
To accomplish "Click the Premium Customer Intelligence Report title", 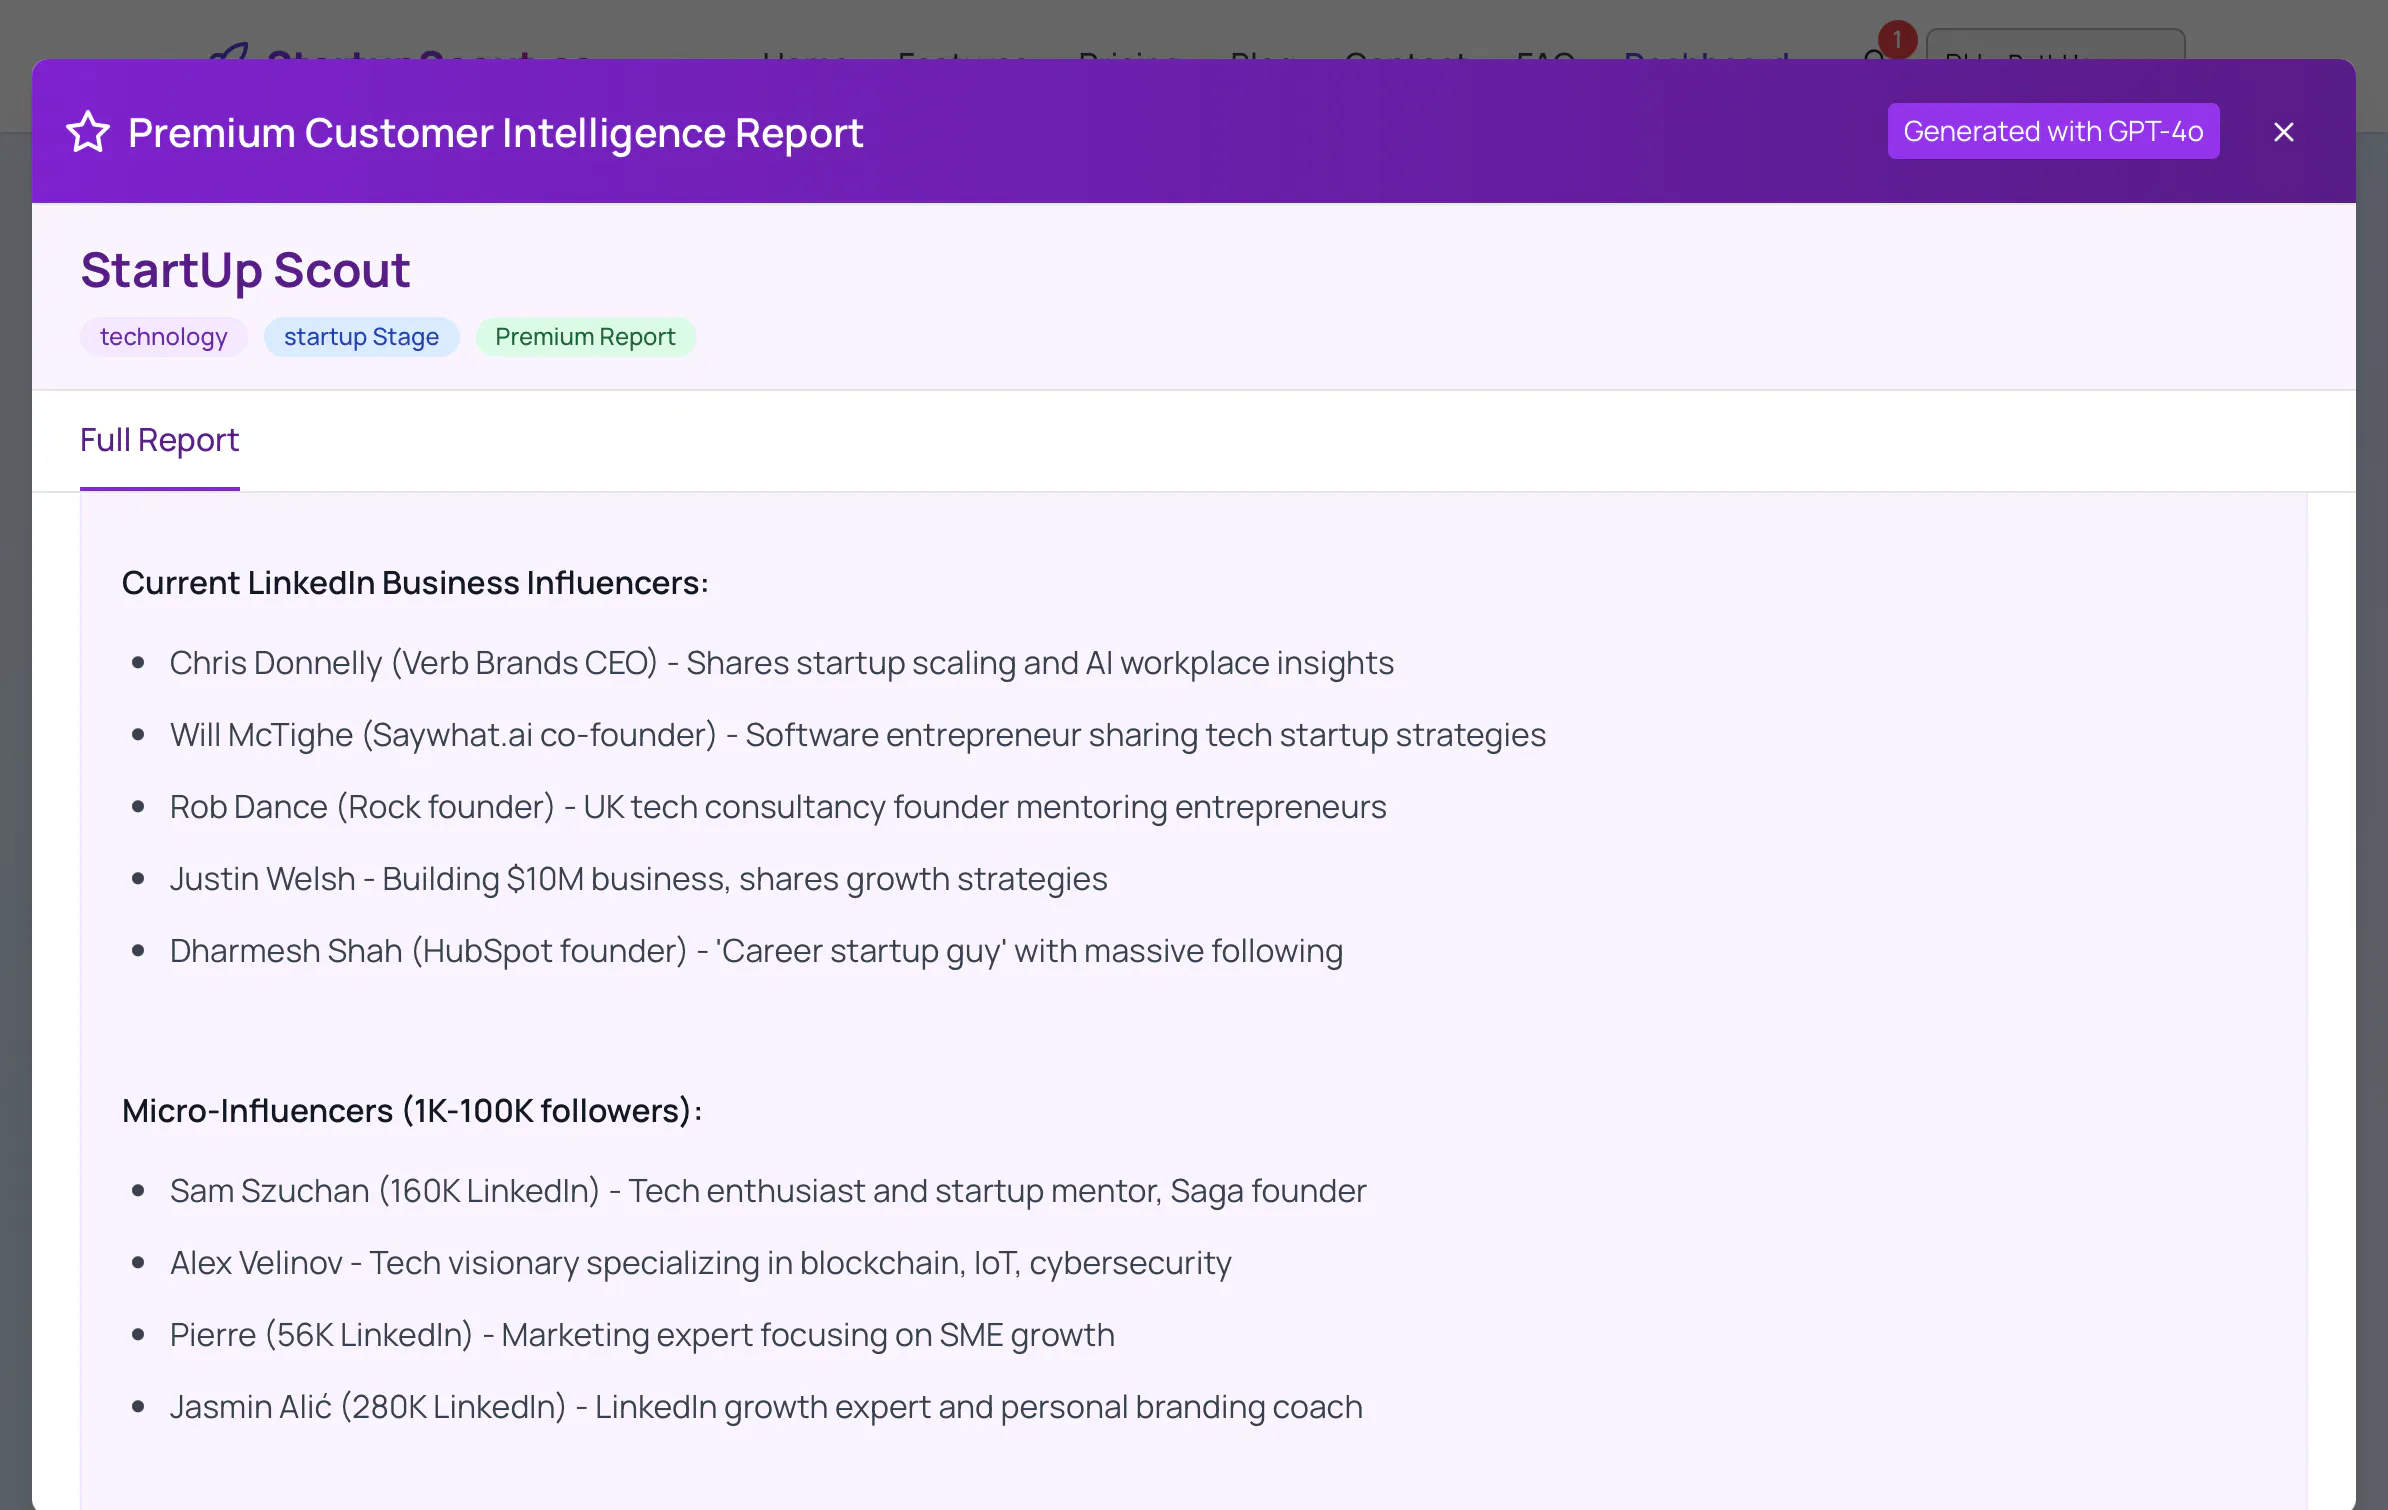I will [496, 132].
